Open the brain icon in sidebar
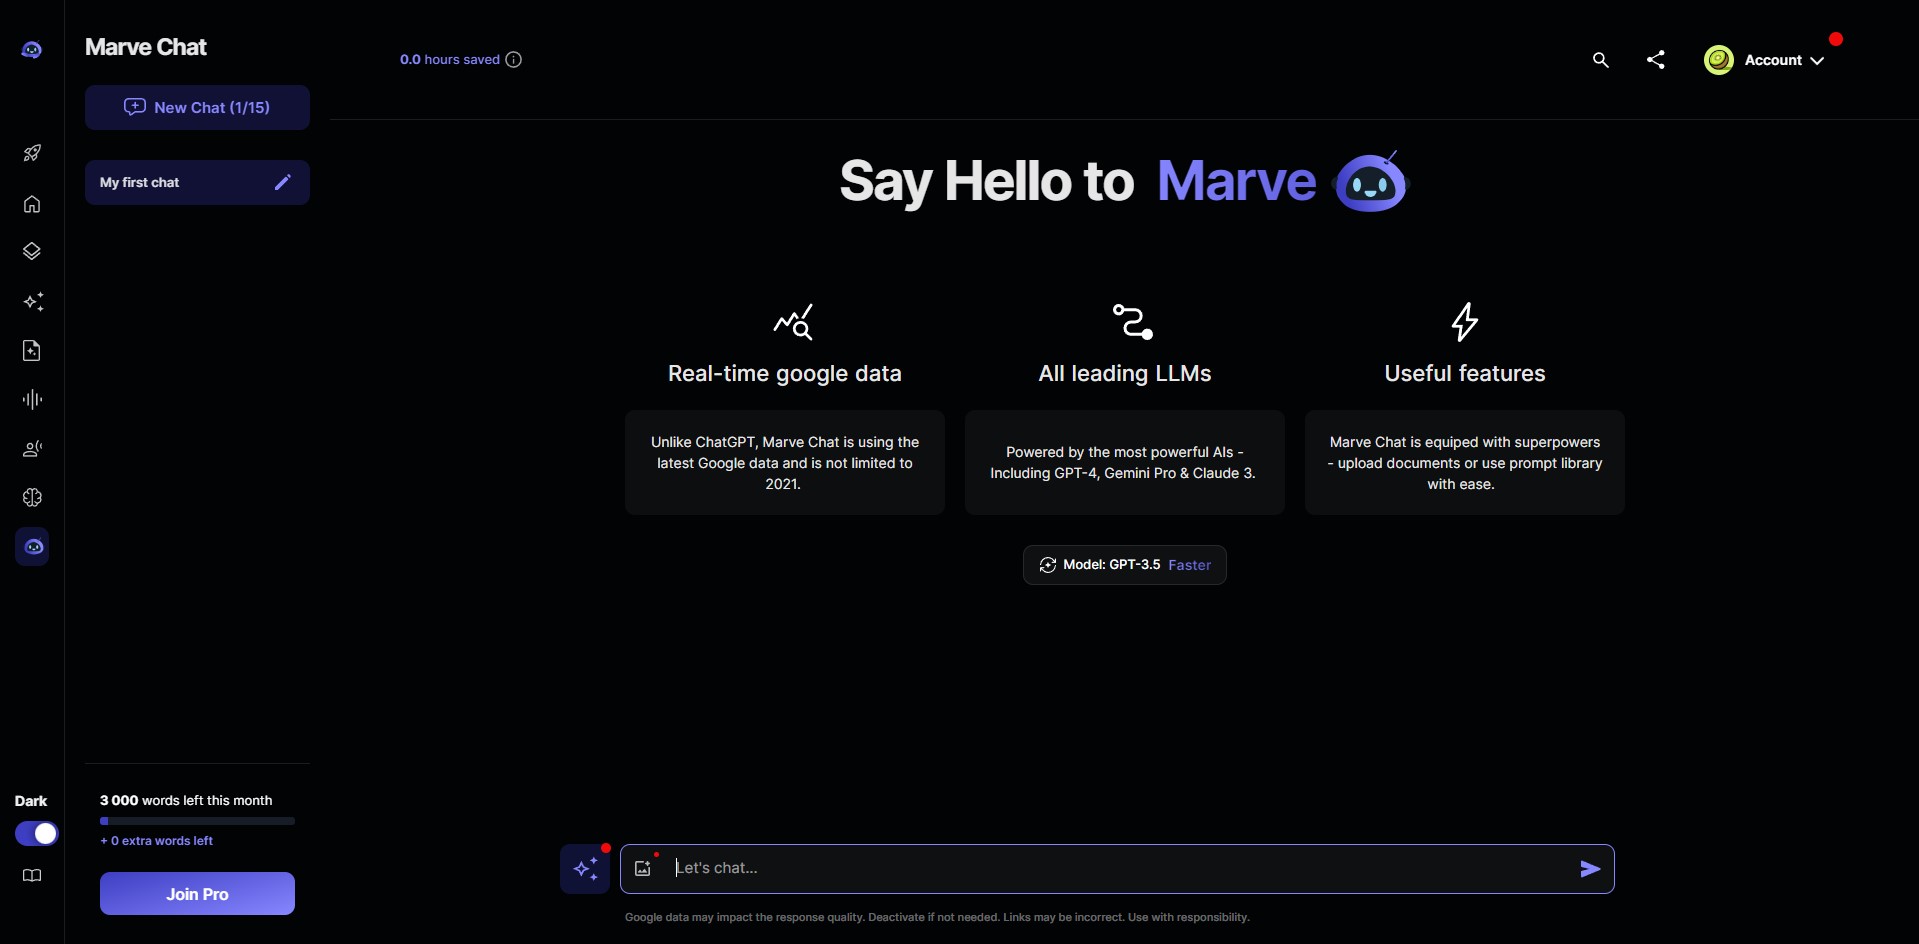 (32, 498)
